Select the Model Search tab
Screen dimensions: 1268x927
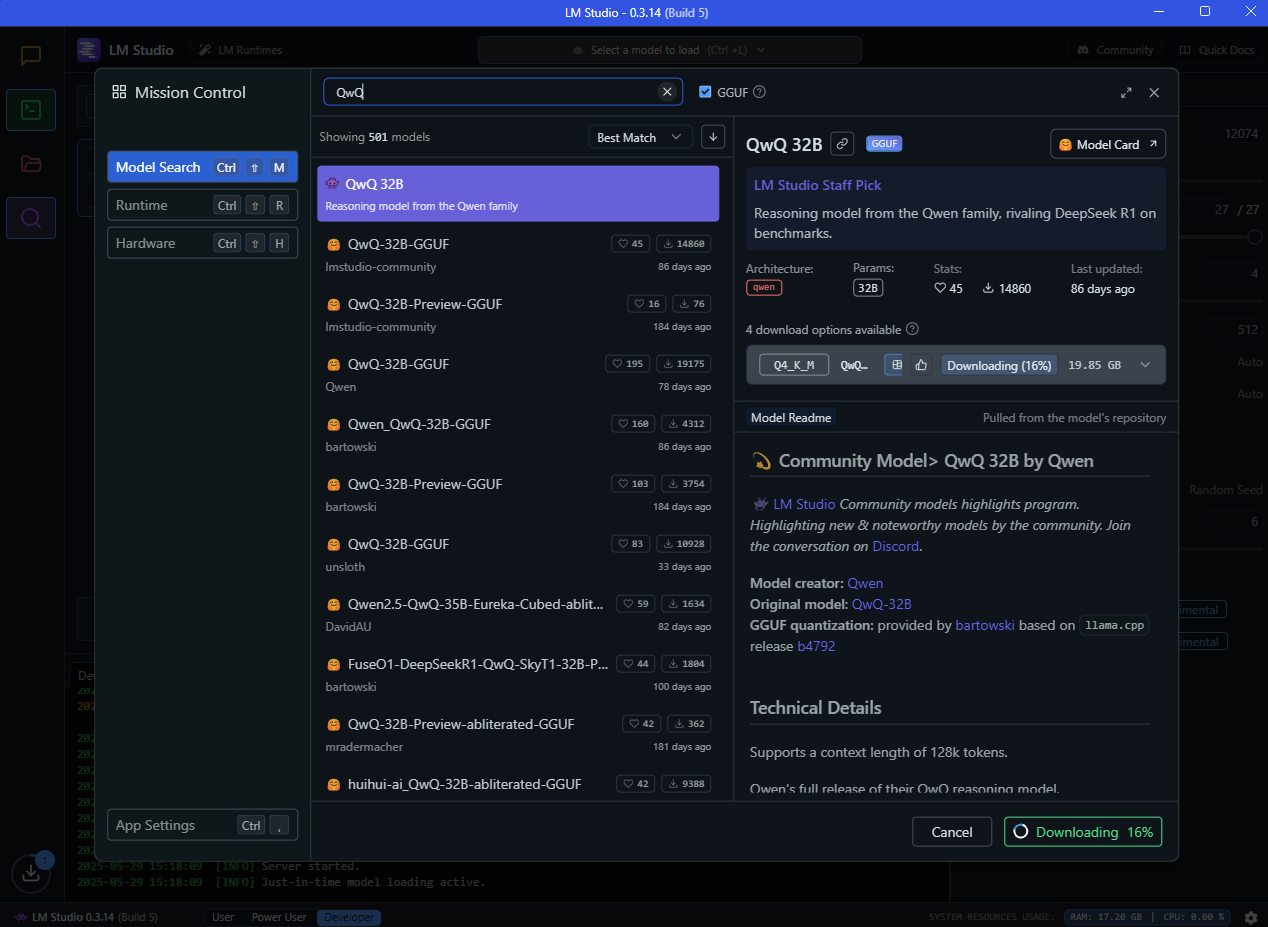(202, 167)
